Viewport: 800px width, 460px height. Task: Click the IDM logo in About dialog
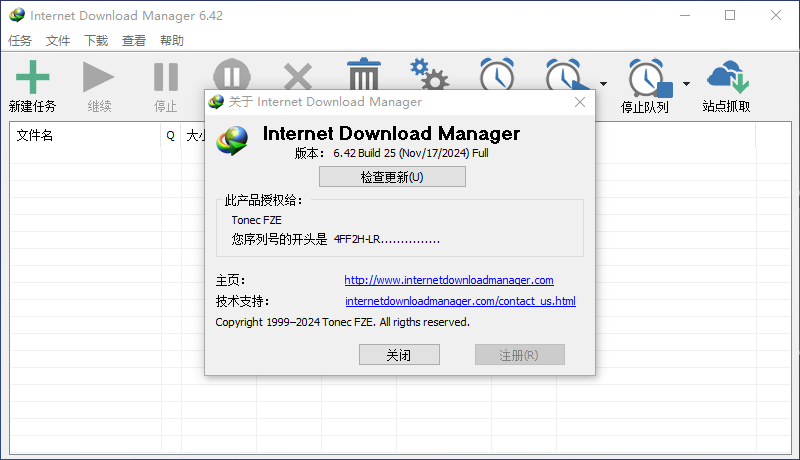click(x=232, y=140)
